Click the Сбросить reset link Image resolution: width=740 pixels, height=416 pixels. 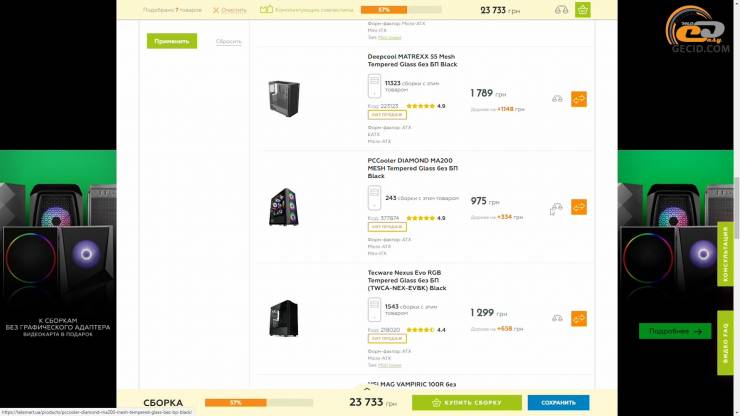(229, 42)
